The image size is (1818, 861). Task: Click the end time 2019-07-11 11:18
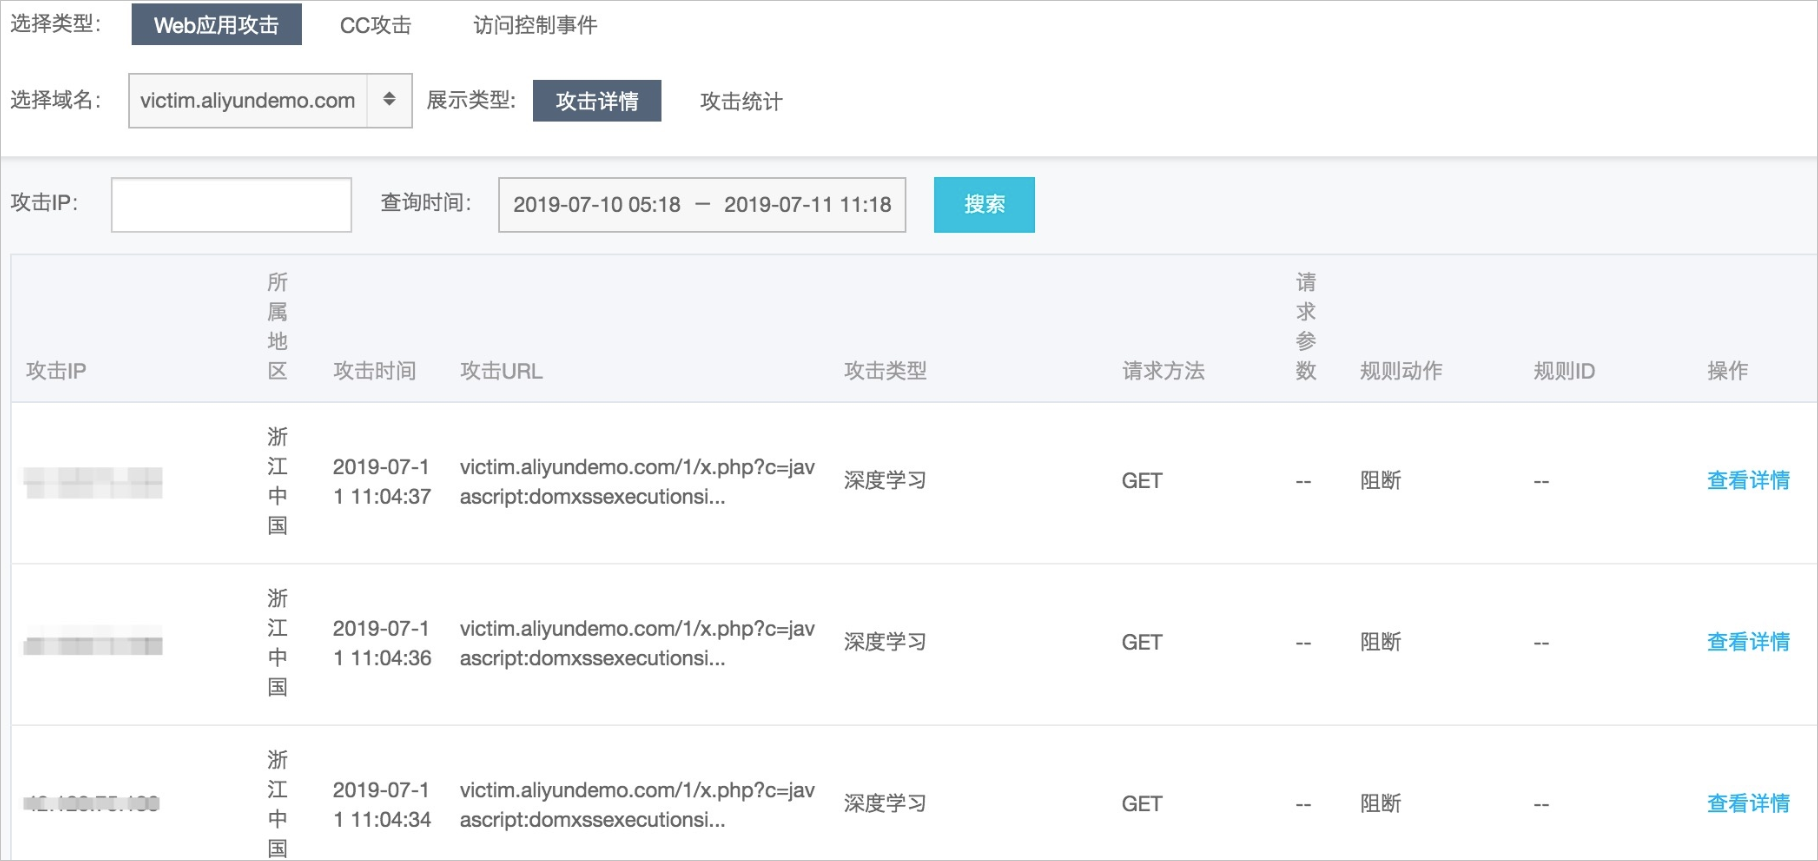coord(807,205)
